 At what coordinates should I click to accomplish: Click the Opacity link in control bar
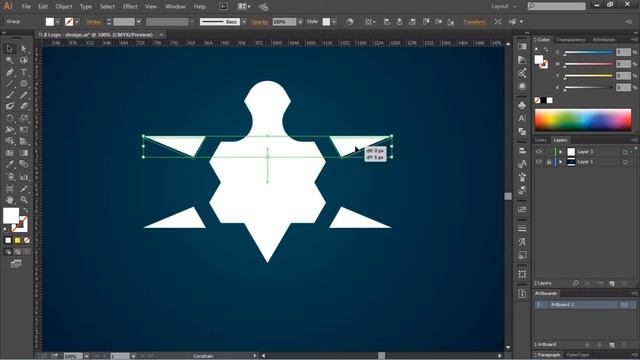point(260,22)
